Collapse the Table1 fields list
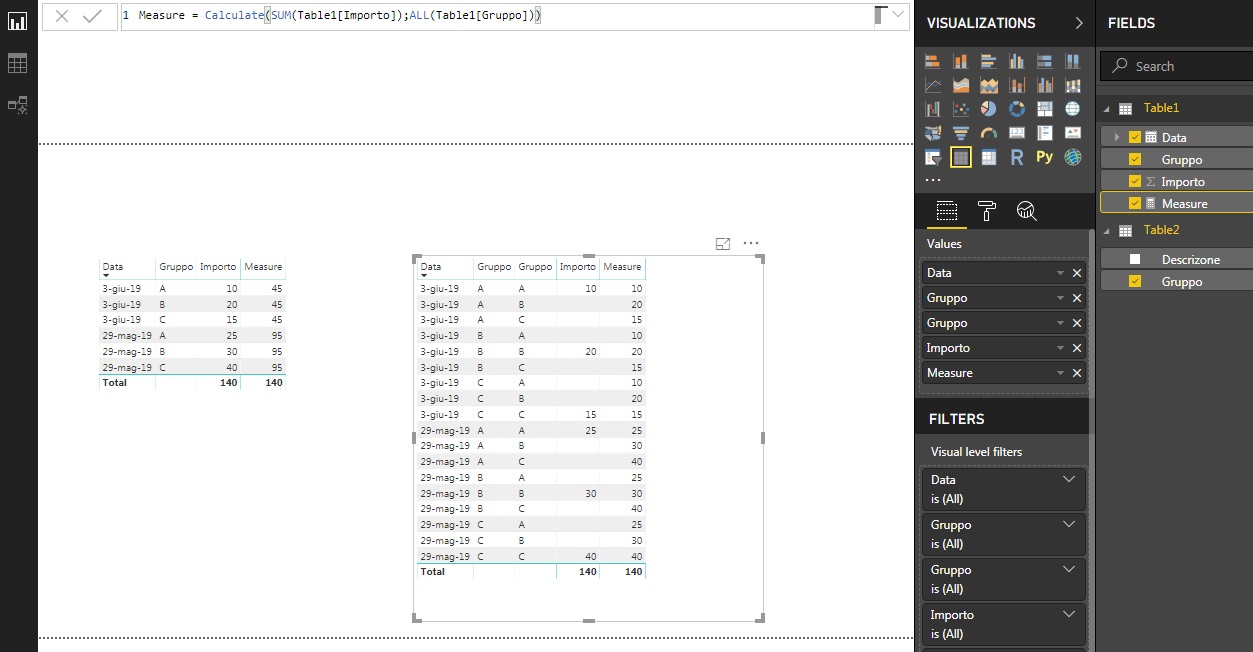Viewport: 1253px width, 652px height. point(1107,108)
